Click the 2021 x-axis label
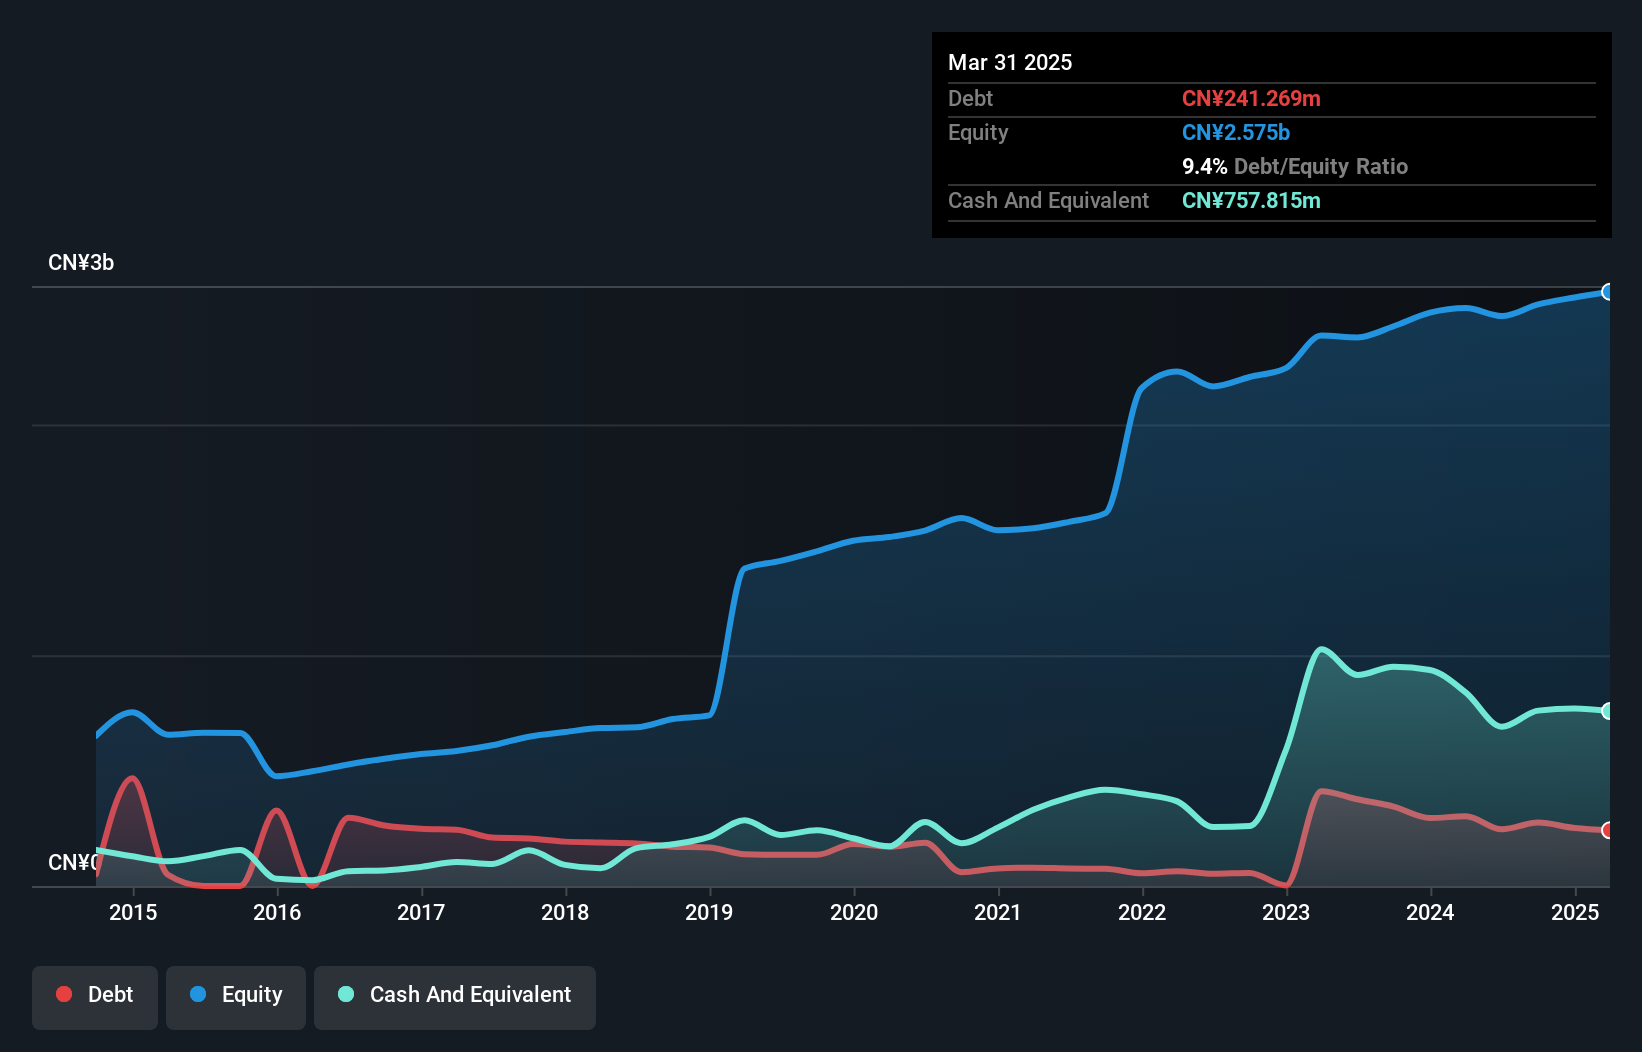1642x1052 pixels. pos(998,912)
